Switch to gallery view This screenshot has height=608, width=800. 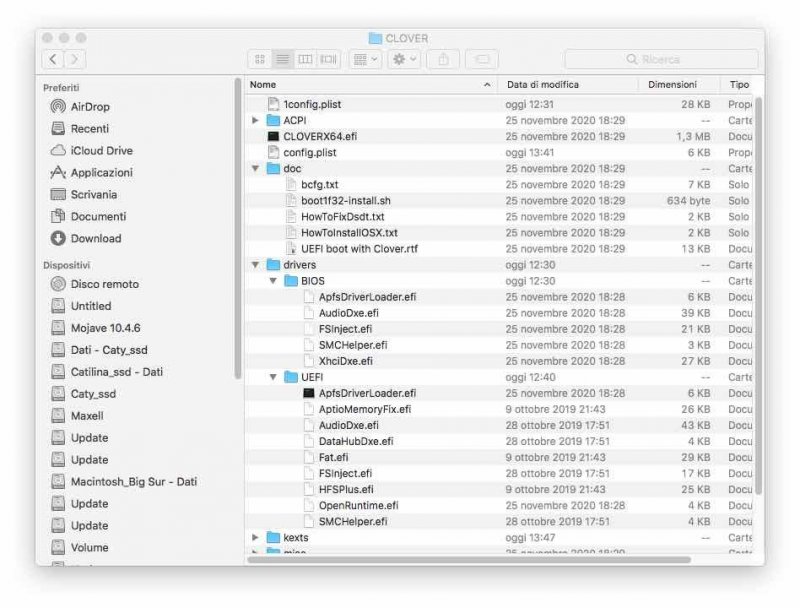(x=328, y=60)
